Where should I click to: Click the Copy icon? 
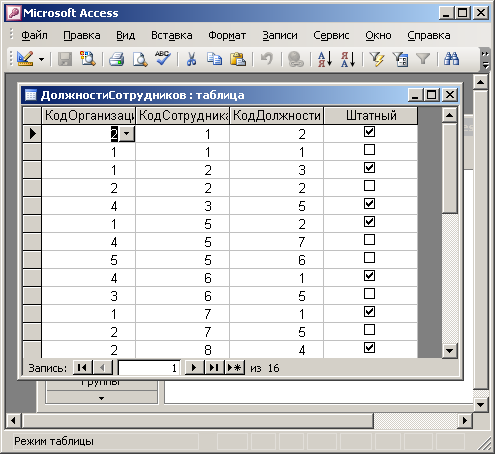coord(214,59)
